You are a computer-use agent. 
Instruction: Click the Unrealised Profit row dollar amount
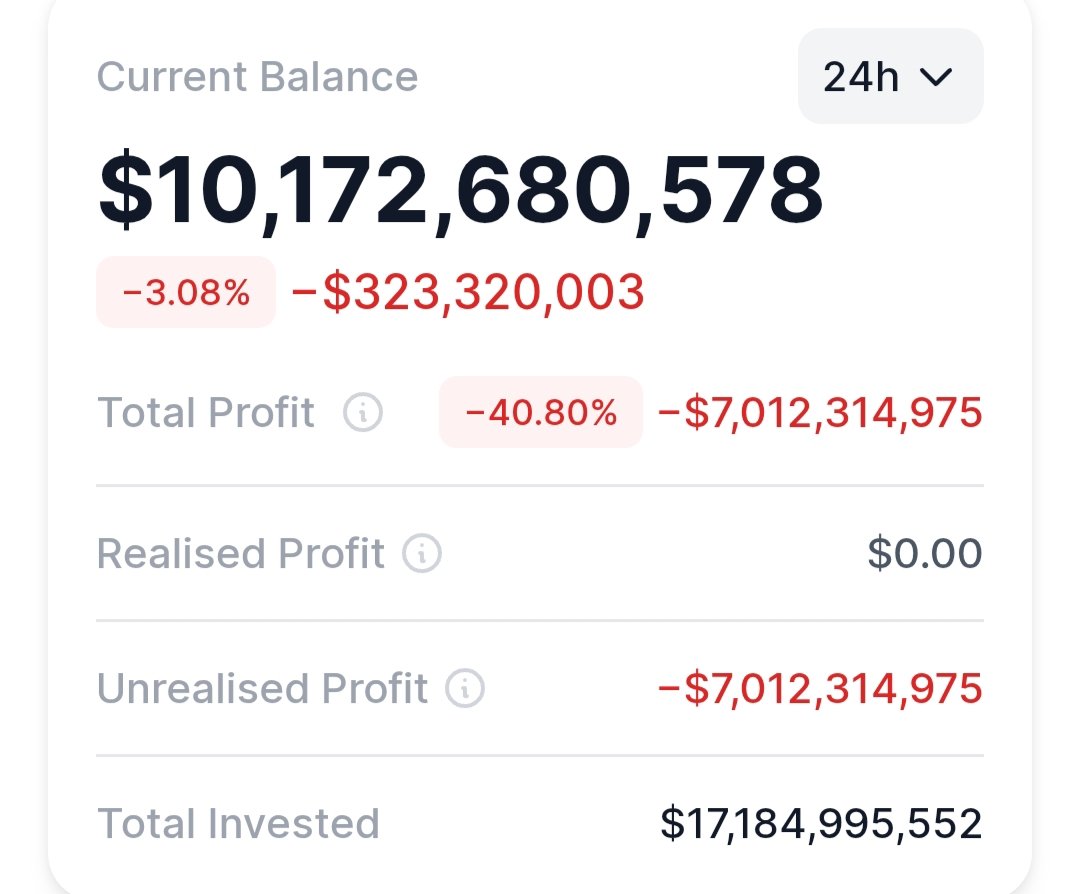(820, 688)
